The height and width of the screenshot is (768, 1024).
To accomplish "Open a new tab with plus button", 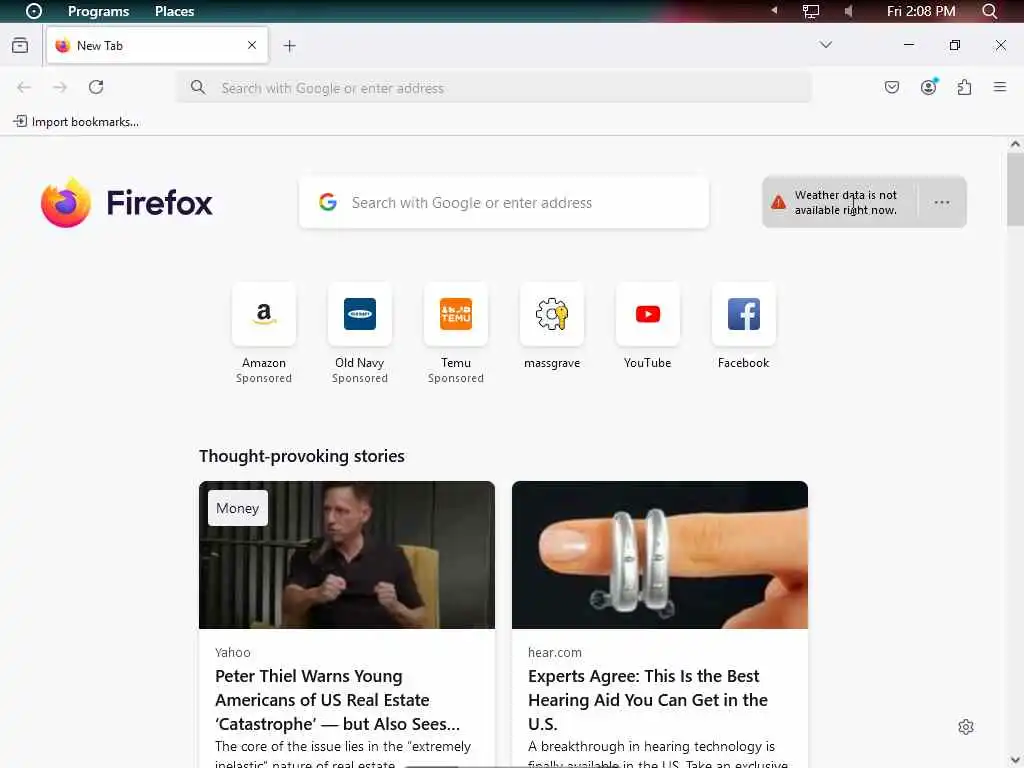I will tap(289, 46).
